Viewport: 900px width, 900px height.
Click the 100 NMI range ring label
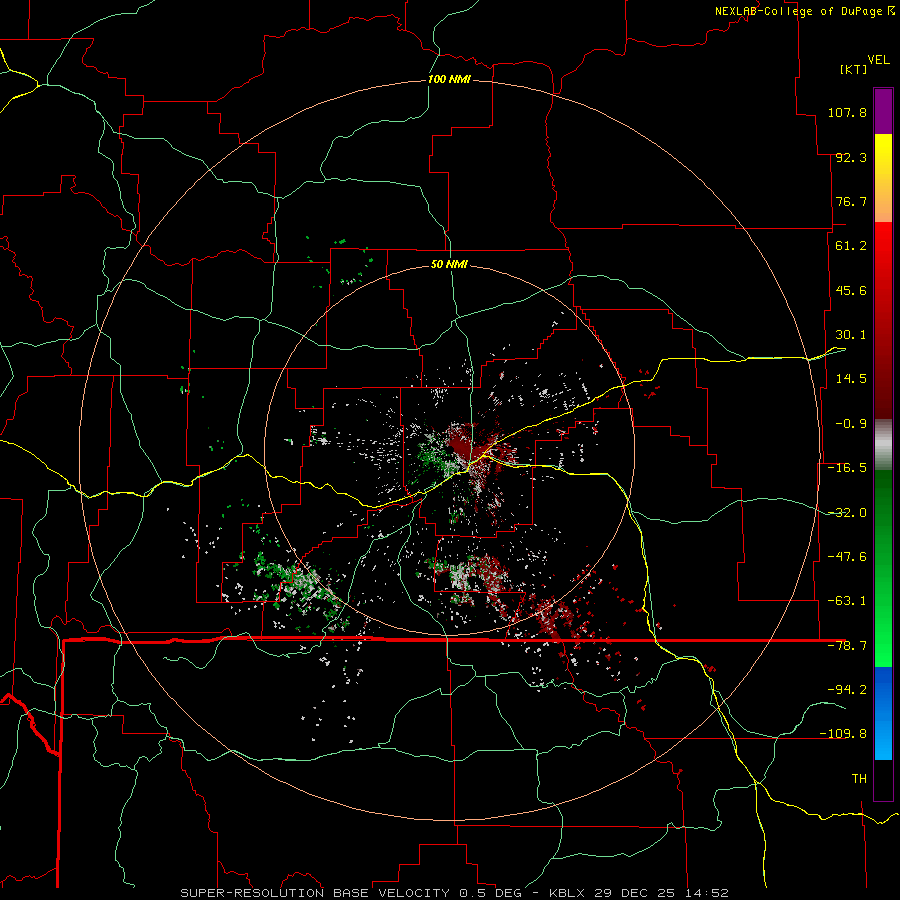pos(449,79)
